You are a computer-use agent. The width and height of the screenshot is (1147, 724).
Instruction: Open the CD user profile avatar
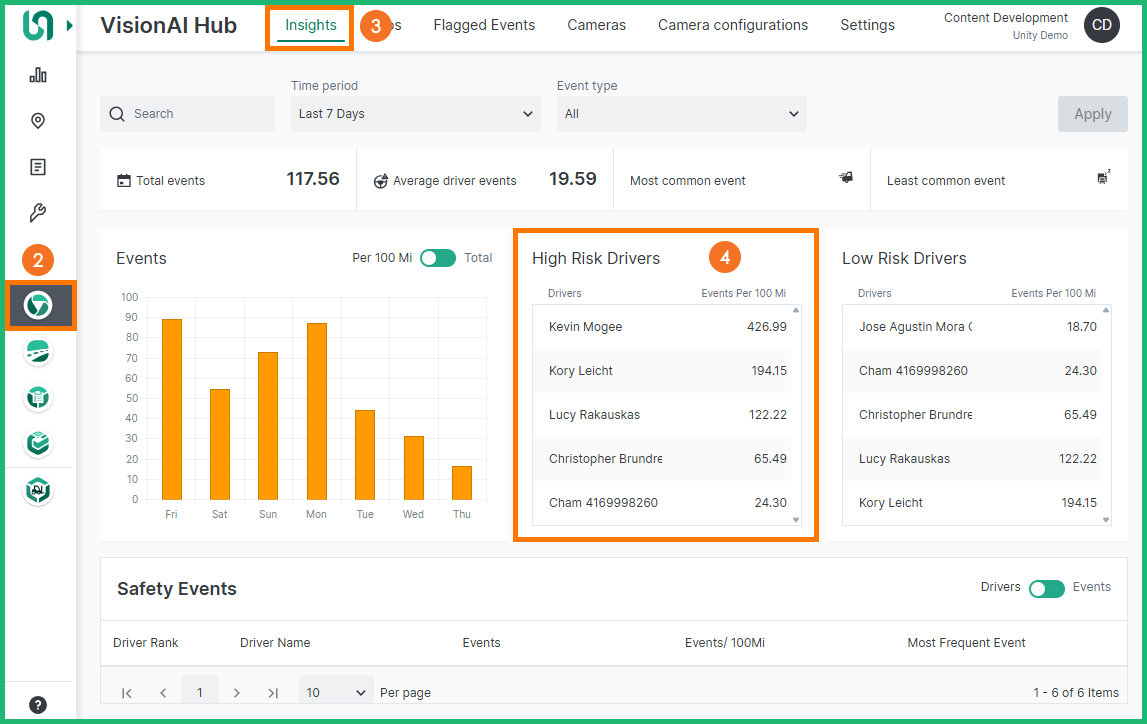(1101, 26)
